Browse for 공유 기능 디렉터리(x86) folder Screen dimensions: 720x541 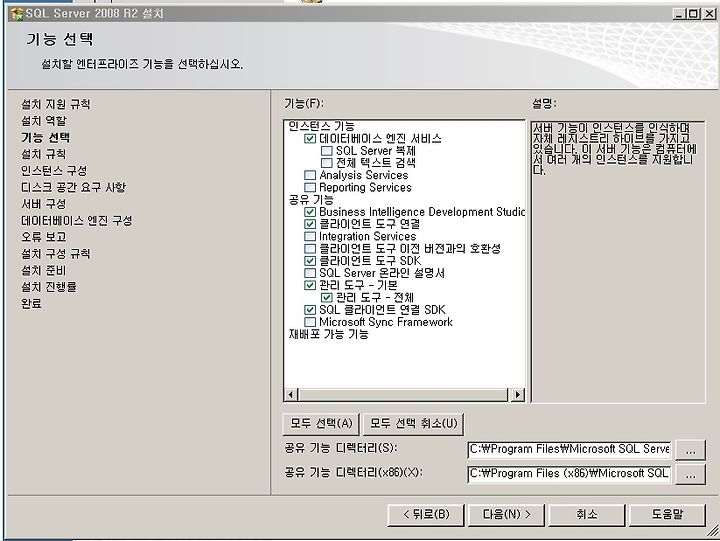[690, 474]
